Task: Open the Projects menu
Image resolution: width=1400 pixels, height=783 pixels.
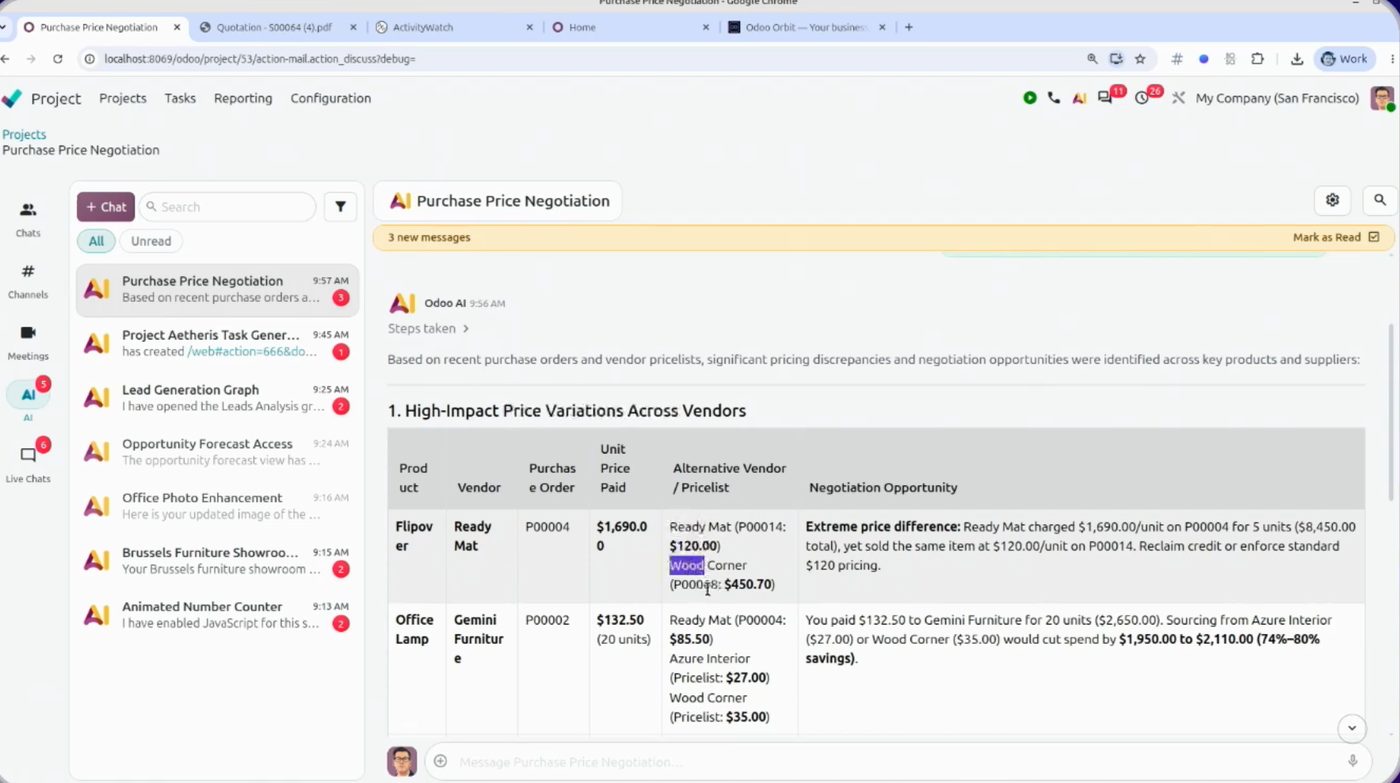Action: (x=123, y=98)
